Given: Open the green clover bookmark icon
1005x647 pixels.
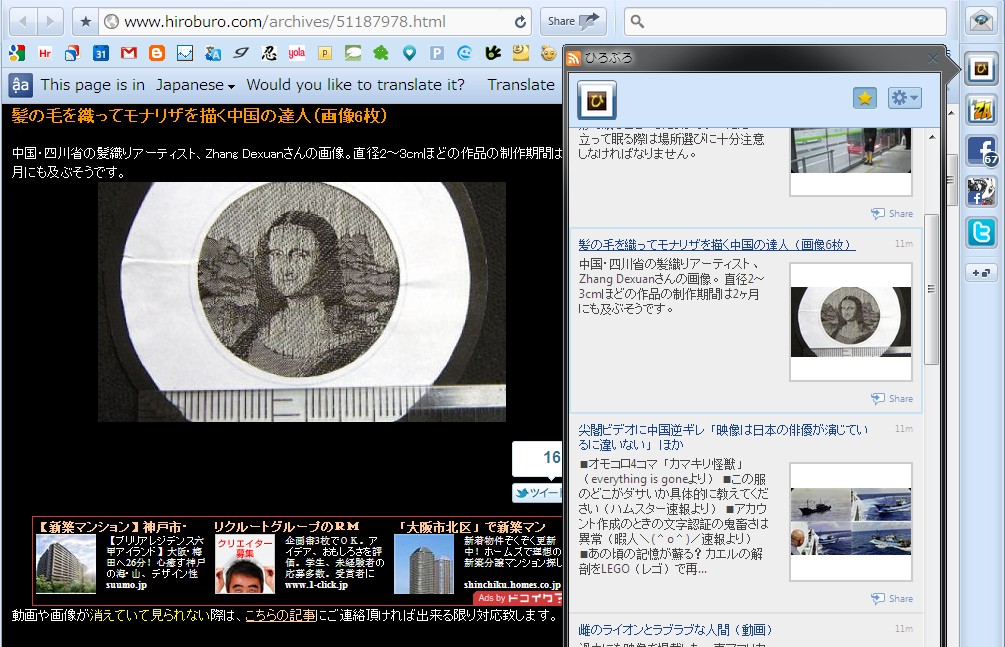Looking at the screenshot, I should (381, 53).
